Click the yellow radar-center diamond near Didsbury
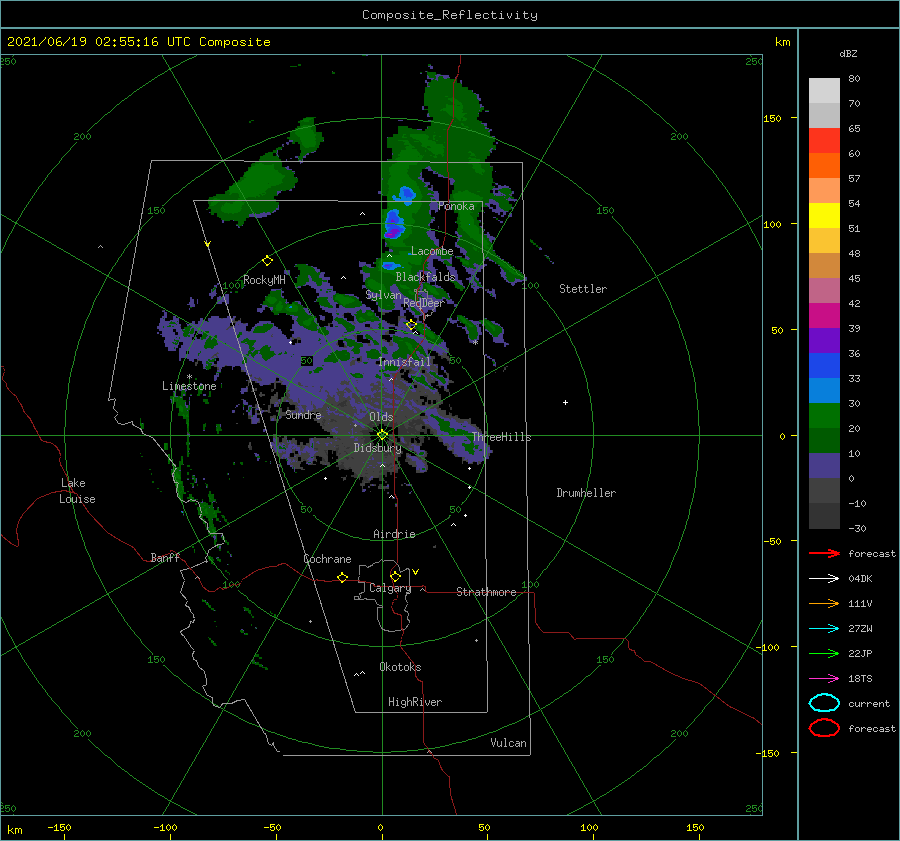This screenshot has height=841, width=900. 382,435
